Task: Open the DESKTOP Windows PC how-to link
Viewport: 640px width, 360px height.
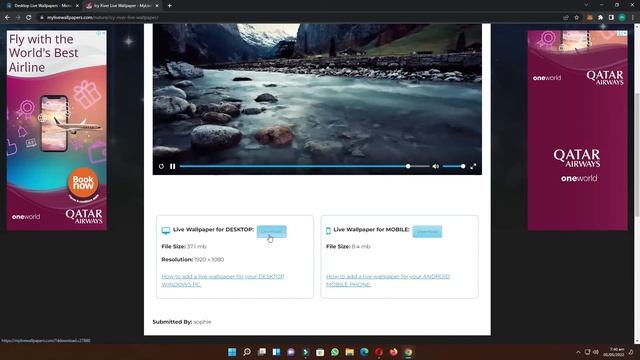Action: click(x=223, y=280)
